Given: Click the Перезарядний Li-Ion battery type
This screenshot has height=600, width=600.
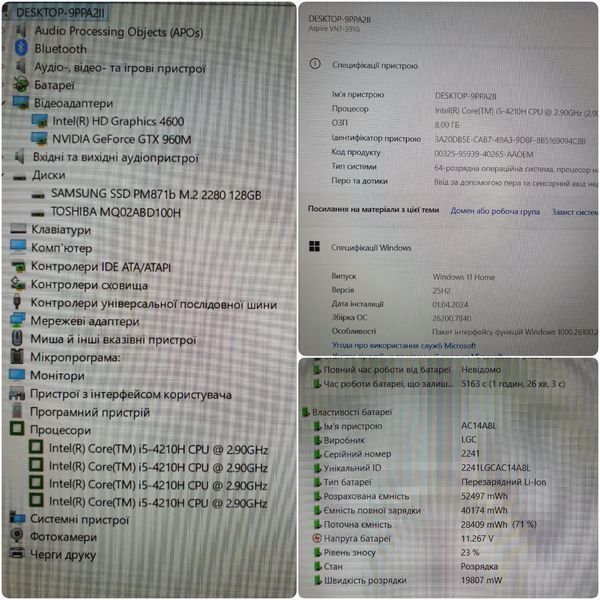Looking at the screenshot, I should coord(504,482).
